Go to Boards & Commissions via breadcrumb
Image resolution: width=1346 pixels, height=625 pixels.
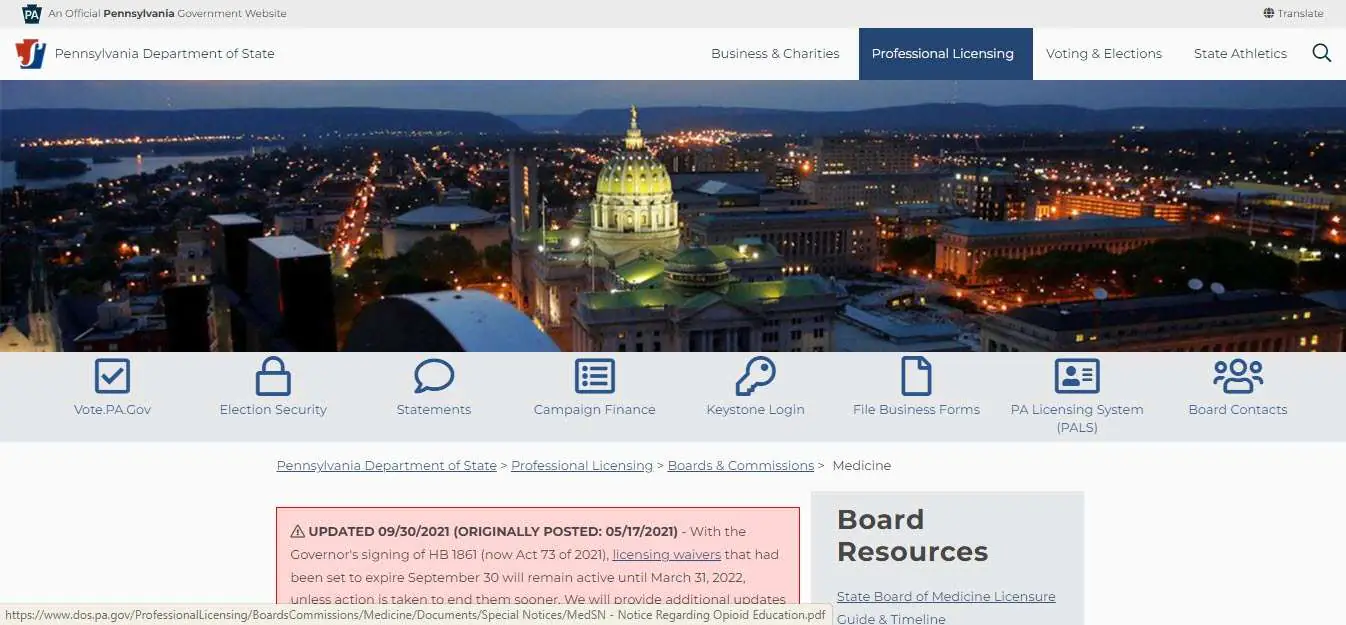740,465
